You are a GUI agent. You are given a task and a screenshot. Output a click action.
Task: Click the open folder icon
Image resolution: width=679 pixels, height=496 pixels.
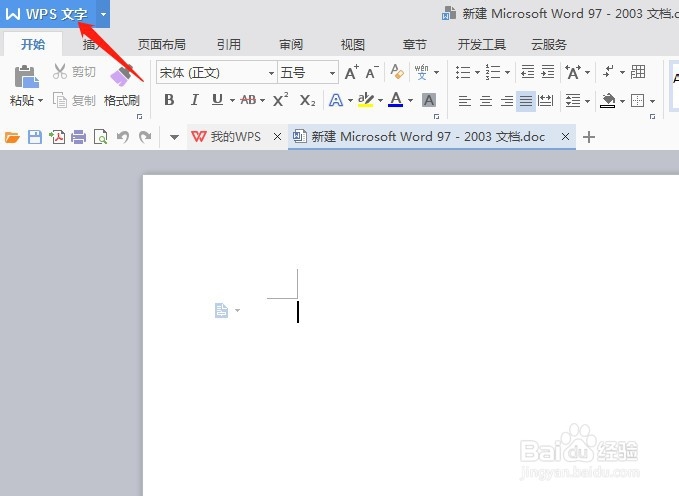pos(12,137)
